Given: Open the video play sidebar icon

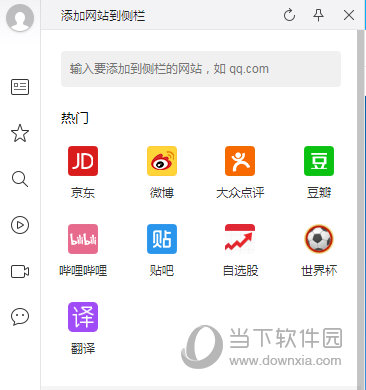Looking at the screenshot, I should pyautogui.click(x=20, y=225).
